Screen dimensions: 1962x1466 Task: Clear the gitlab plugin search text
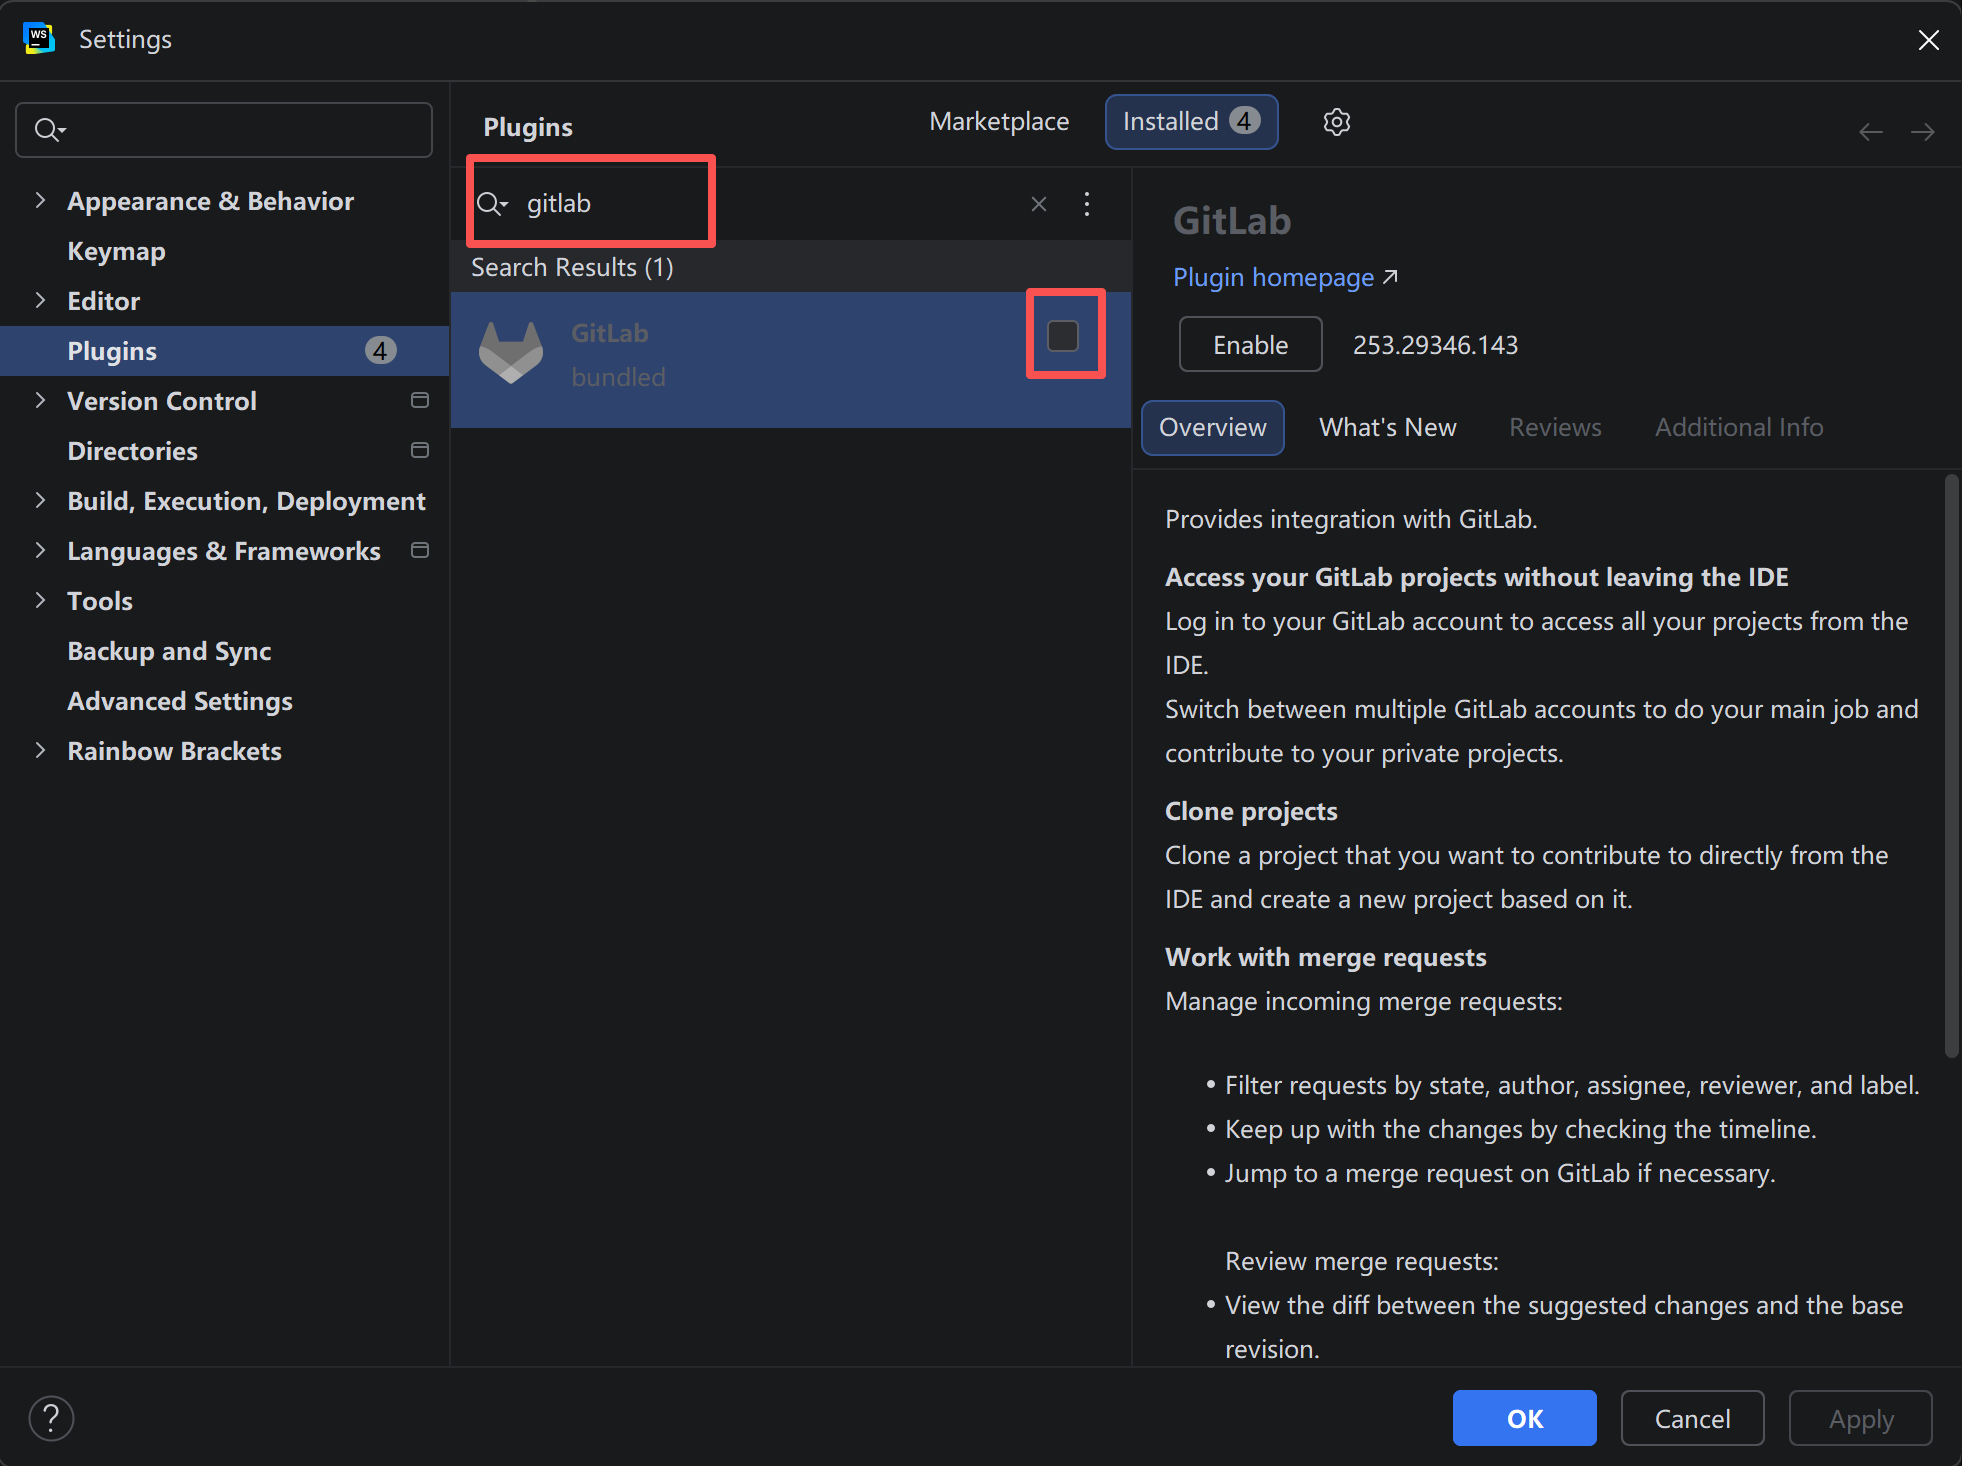point(1039,204)
